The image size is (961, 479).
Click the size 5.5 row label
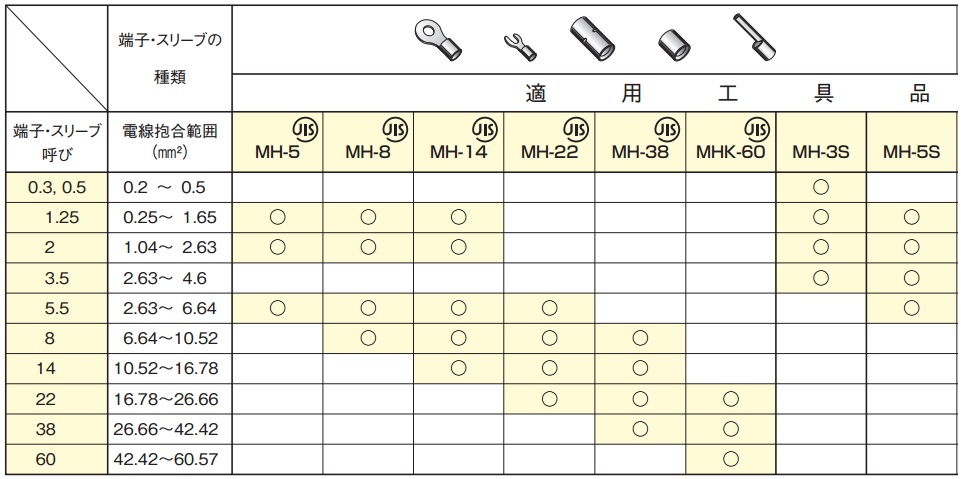pyautogui.click(x=55, y=309)
